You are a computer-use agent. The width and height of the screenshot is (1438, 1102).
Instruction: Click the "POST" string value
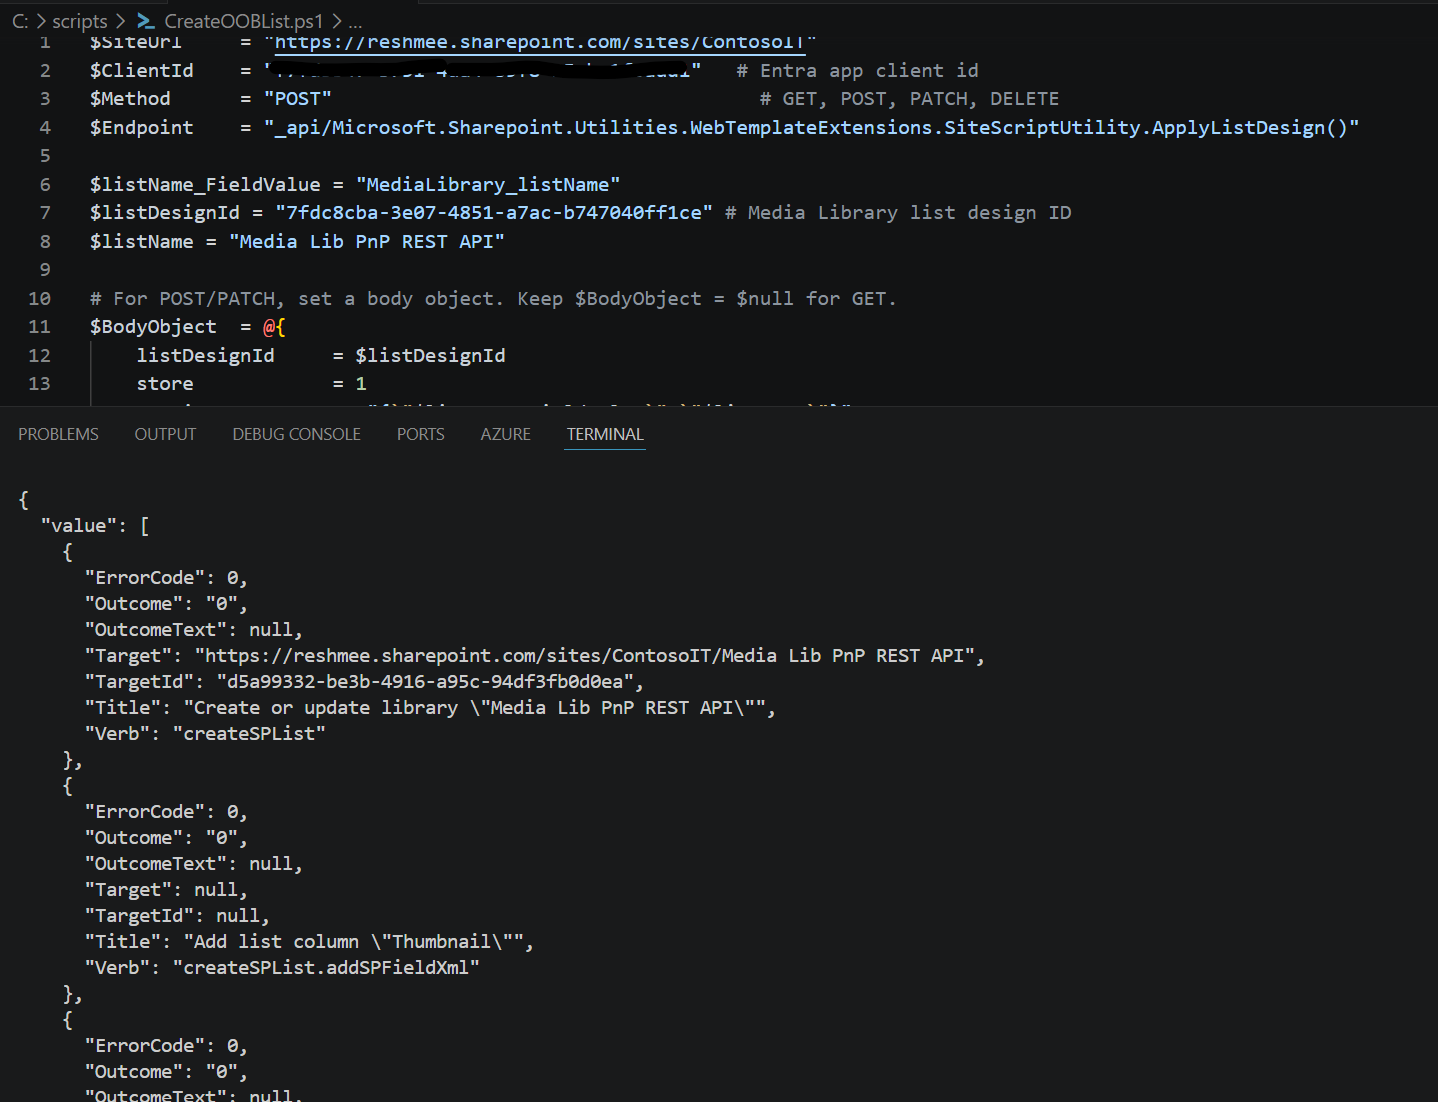[x=297, y=99]
